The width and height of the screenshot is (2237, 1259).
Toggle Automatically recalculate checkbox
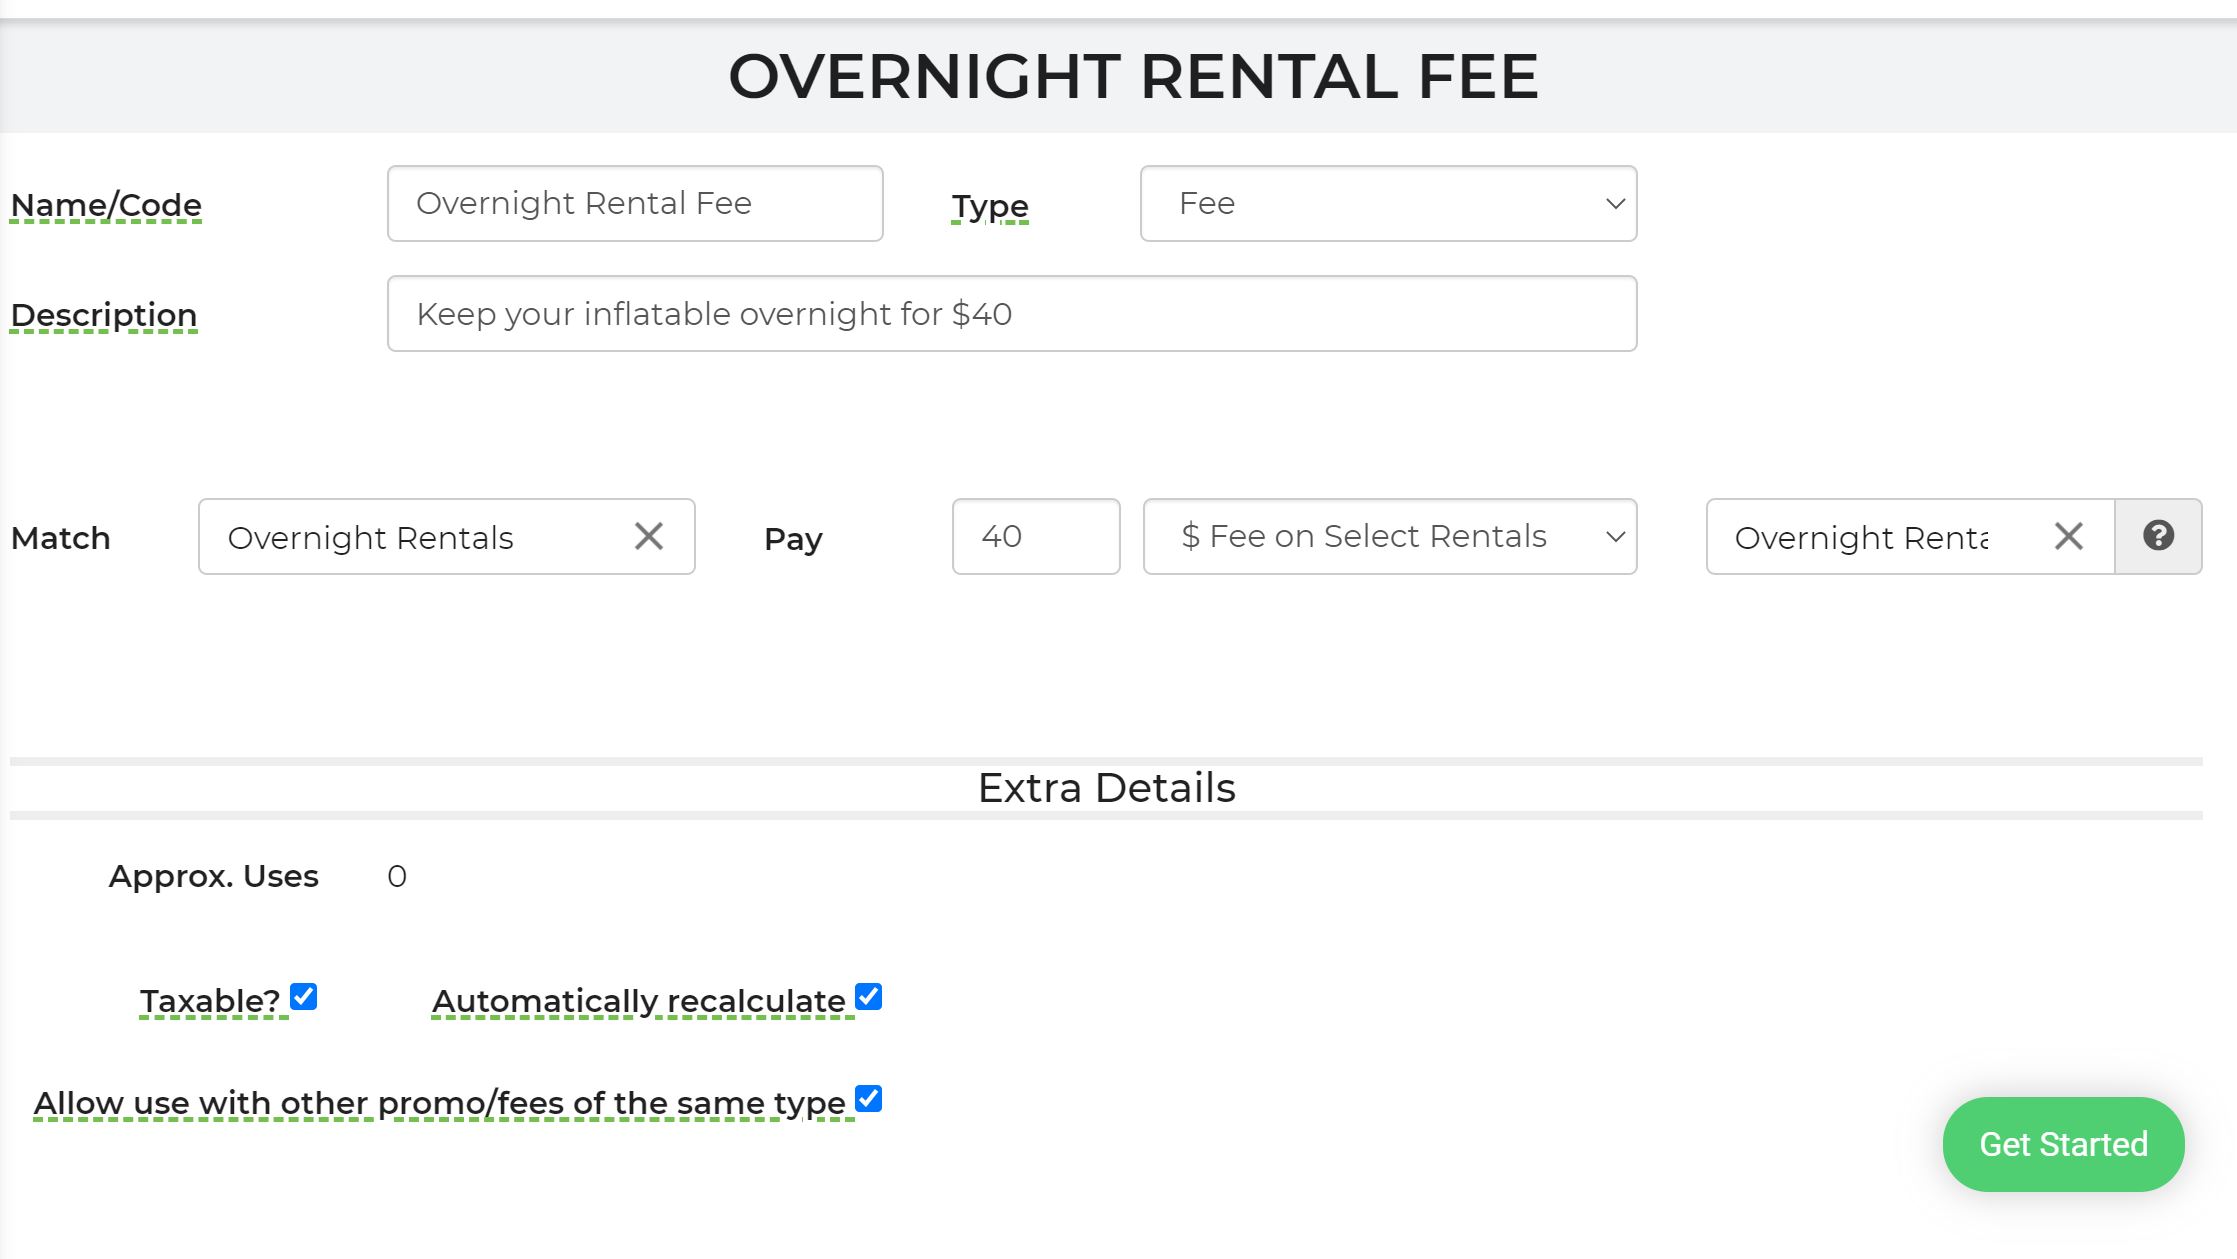pyautogui.click(x=868, y=997)
